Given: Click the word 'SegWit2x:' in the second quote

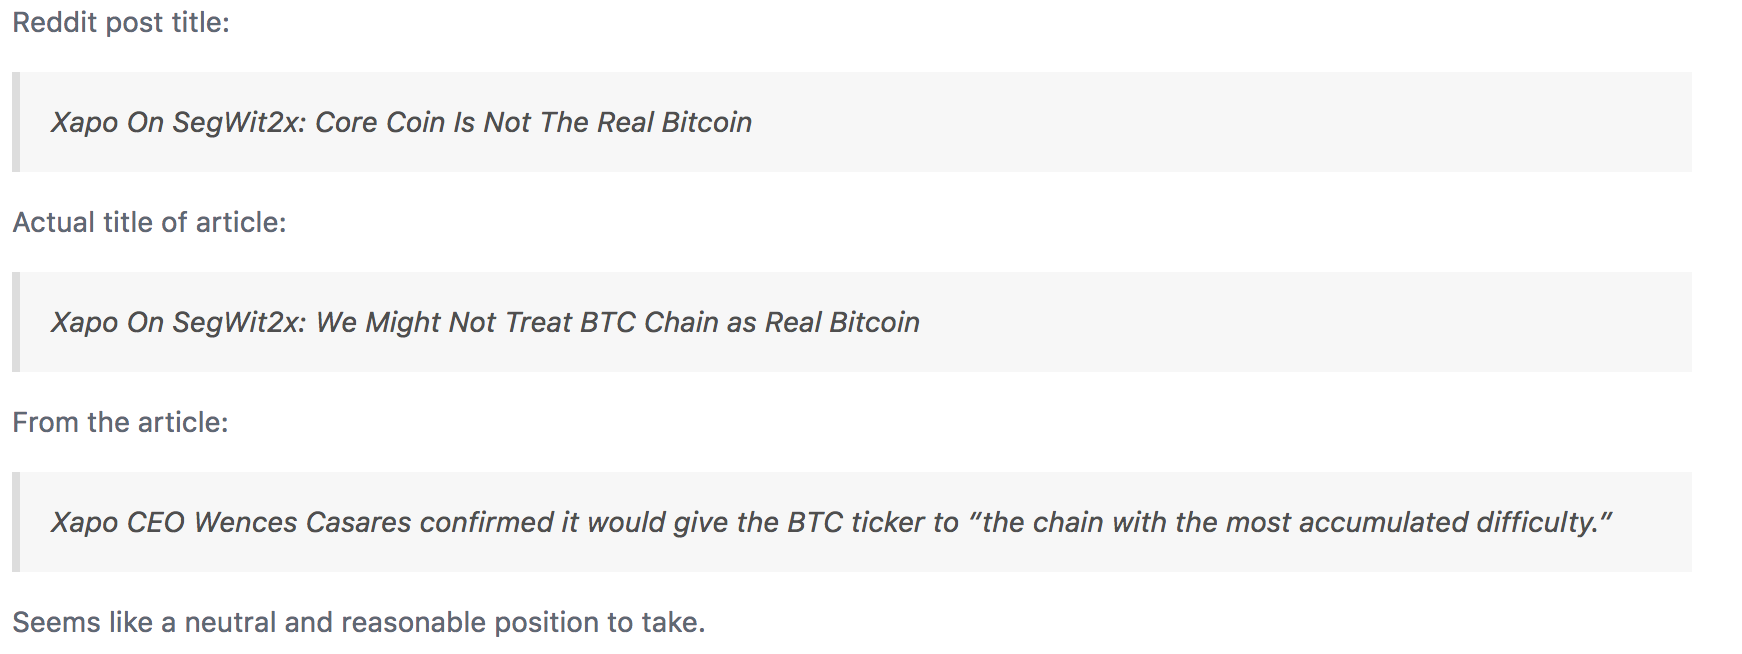Looking at the screenshot, I should tap(239, 322).
